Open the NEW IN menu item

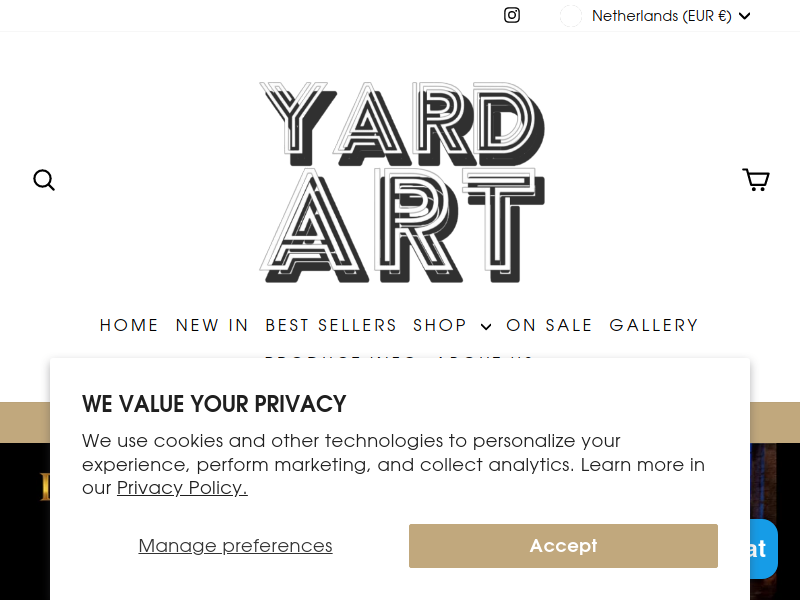212,325
